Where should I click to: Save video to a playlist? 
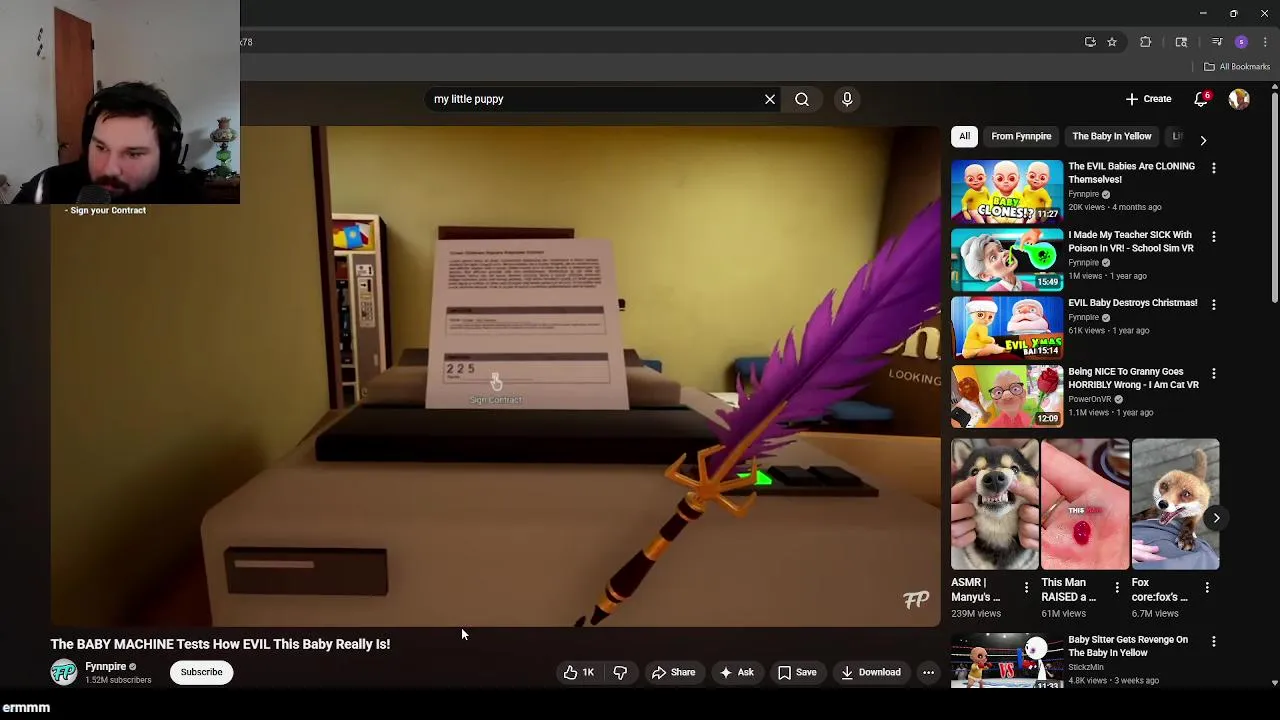tap(797, 672)
